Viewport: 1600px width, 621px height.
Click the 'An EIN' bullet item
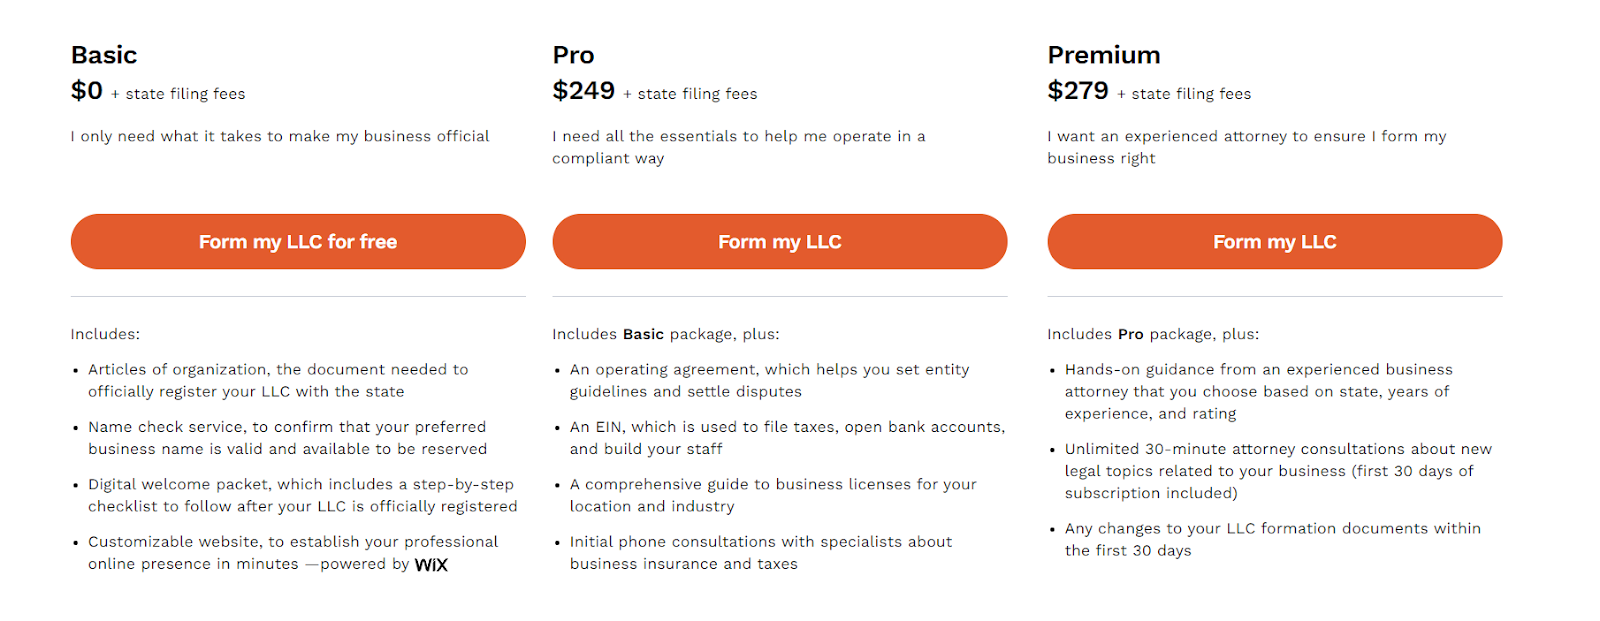[788, 438]
